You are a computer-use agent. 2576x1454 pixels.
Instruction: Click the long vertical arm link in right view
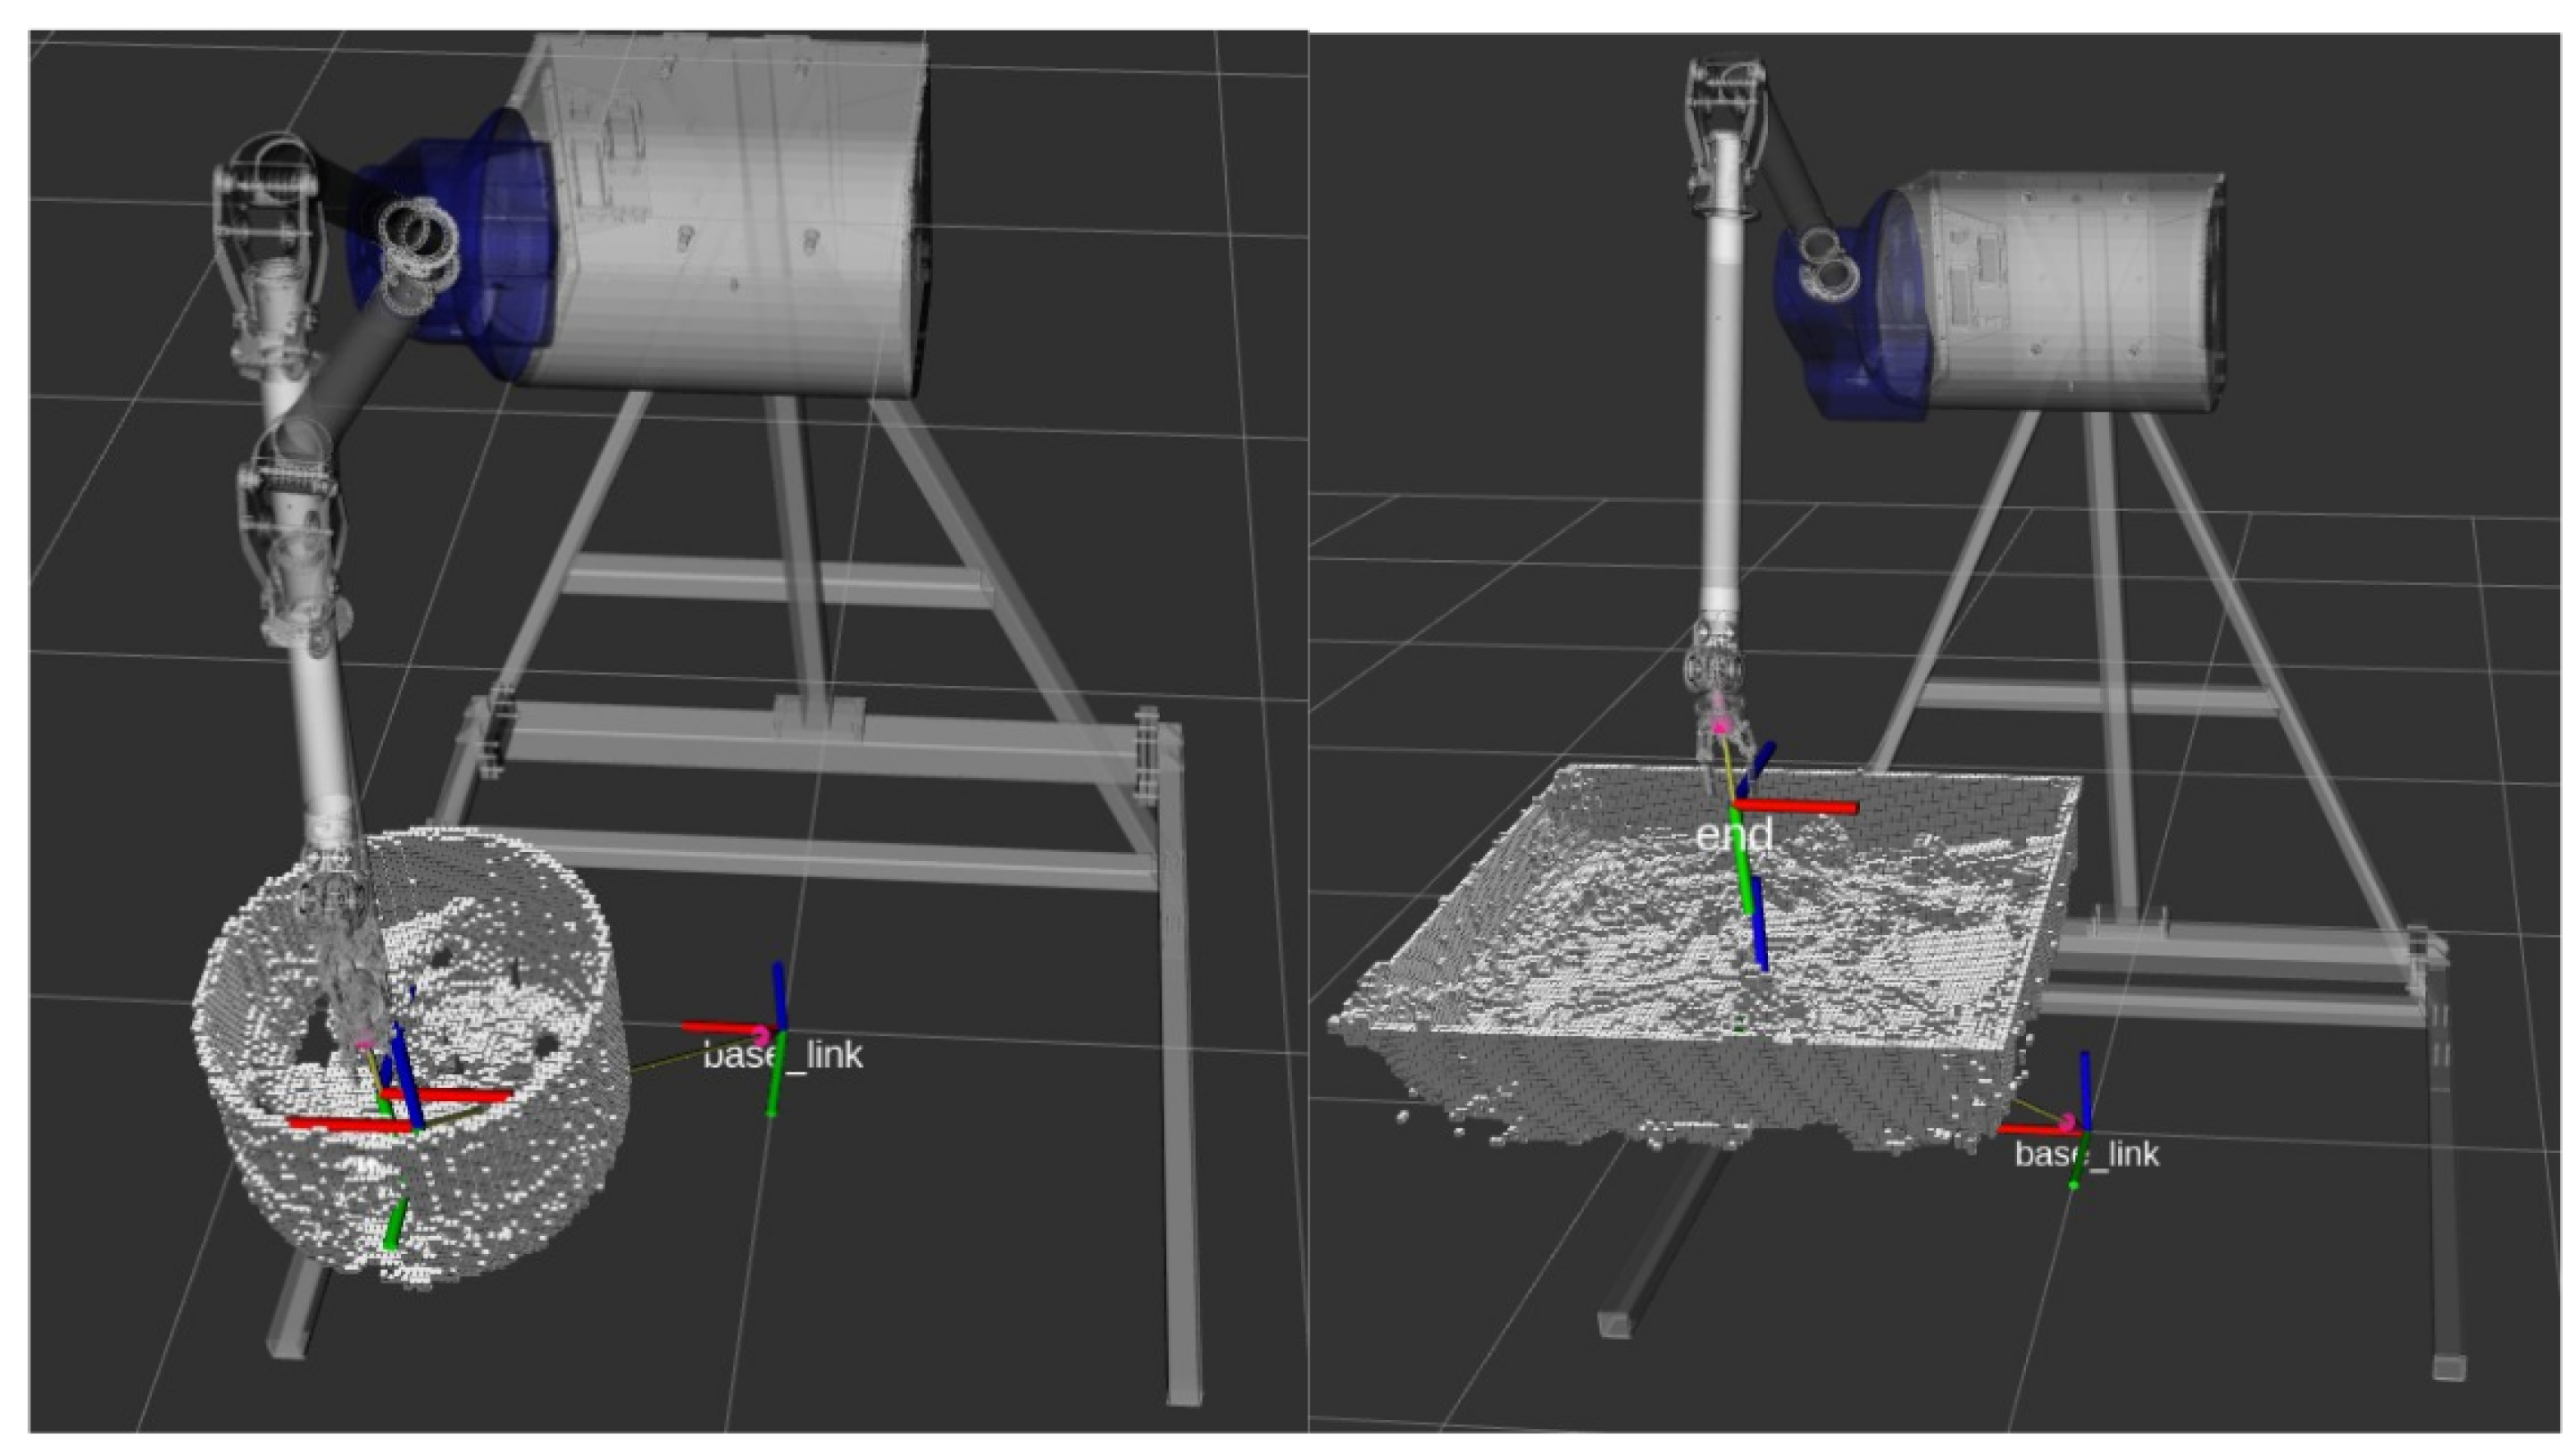tap(1722, 400)
